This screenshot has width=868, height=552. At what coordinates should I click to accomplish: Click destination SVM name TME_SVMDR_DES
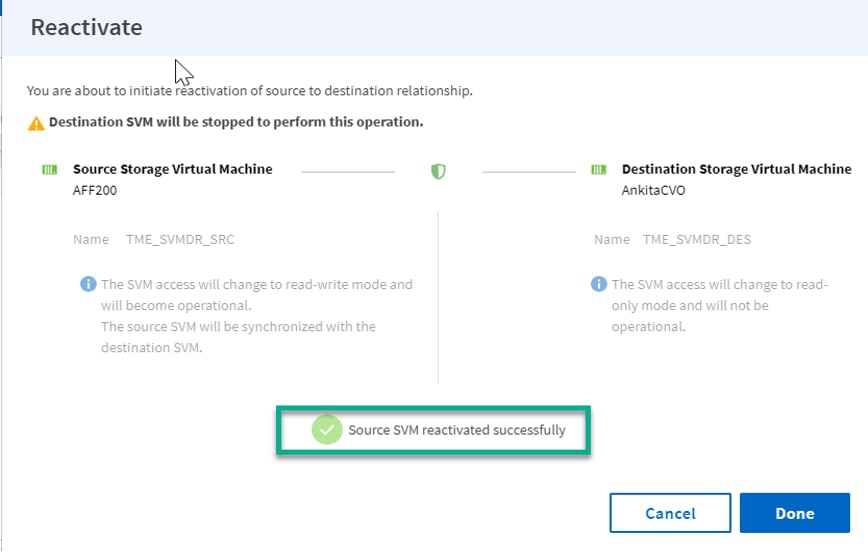[x=697, y=240]
